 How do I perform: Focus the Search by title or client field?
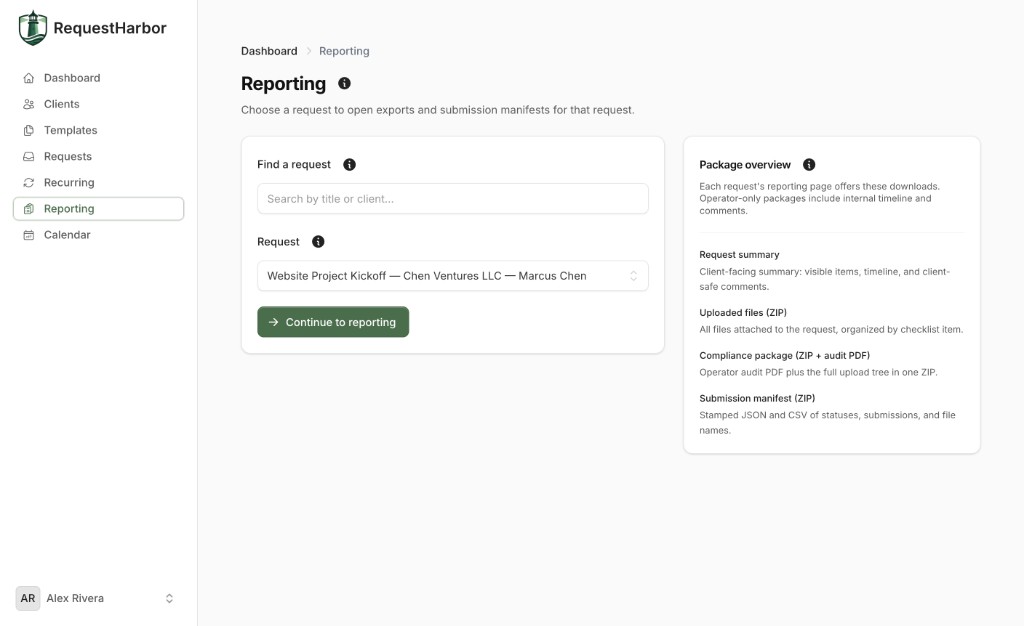(x=453, y=198)
